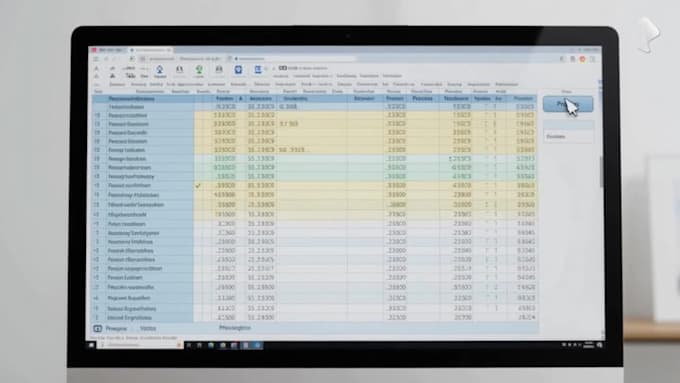Click the highlighted blue taskbar app icon
The image size is (680, 383).
[x=257, y=345]
